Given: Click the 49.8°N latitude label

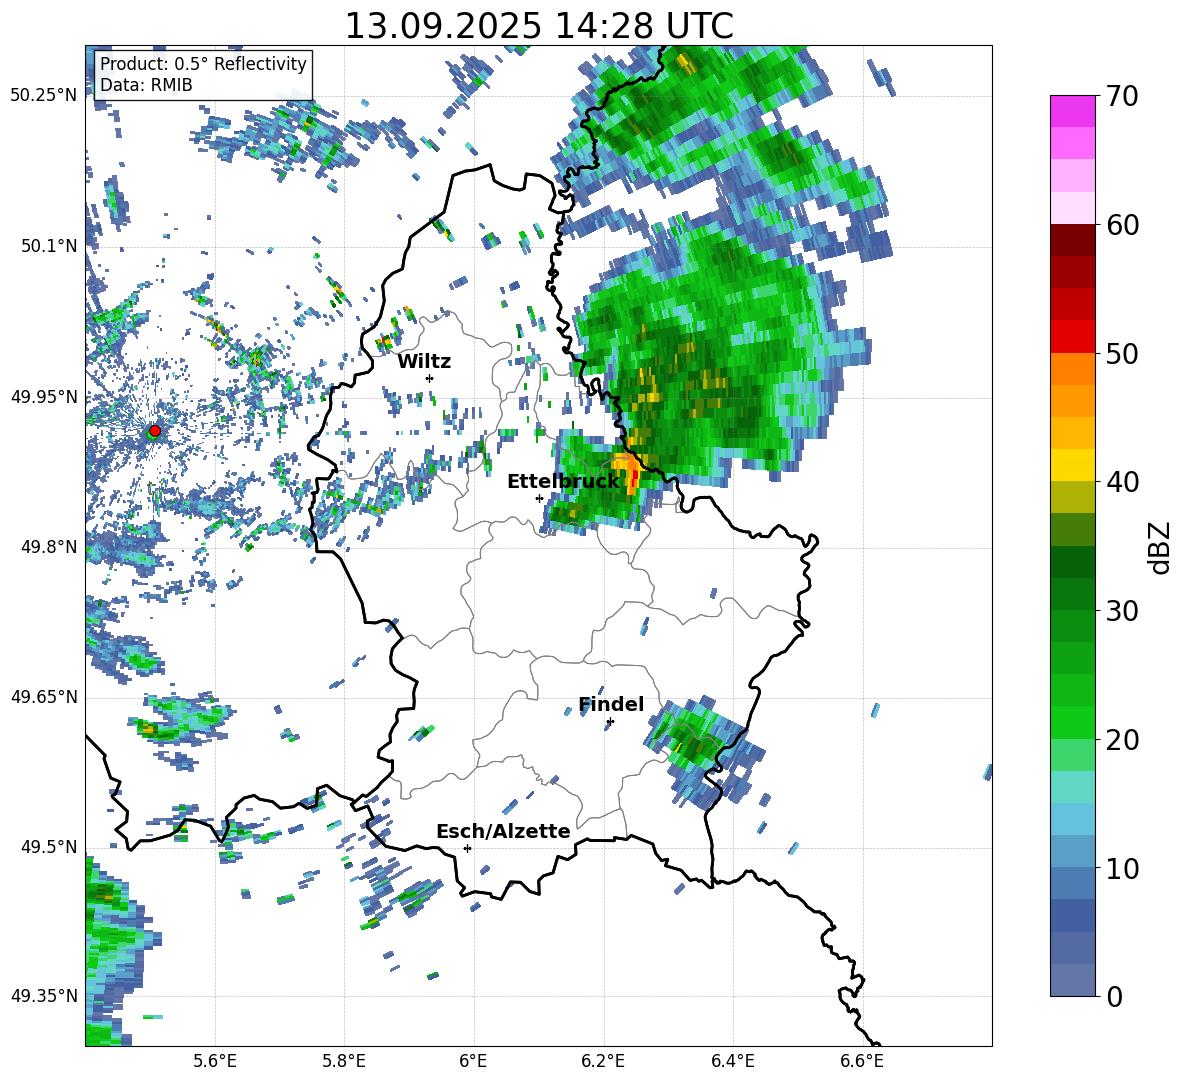Looking at the screenshot, I should pos(48,547).
